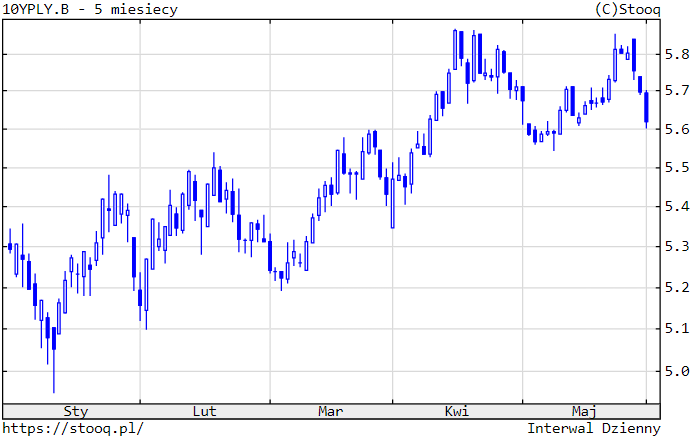Click the Interwal Dzienny label
The height and width of the screenshot is (439, 694).
pyautogui.click(x=594, y=428)
